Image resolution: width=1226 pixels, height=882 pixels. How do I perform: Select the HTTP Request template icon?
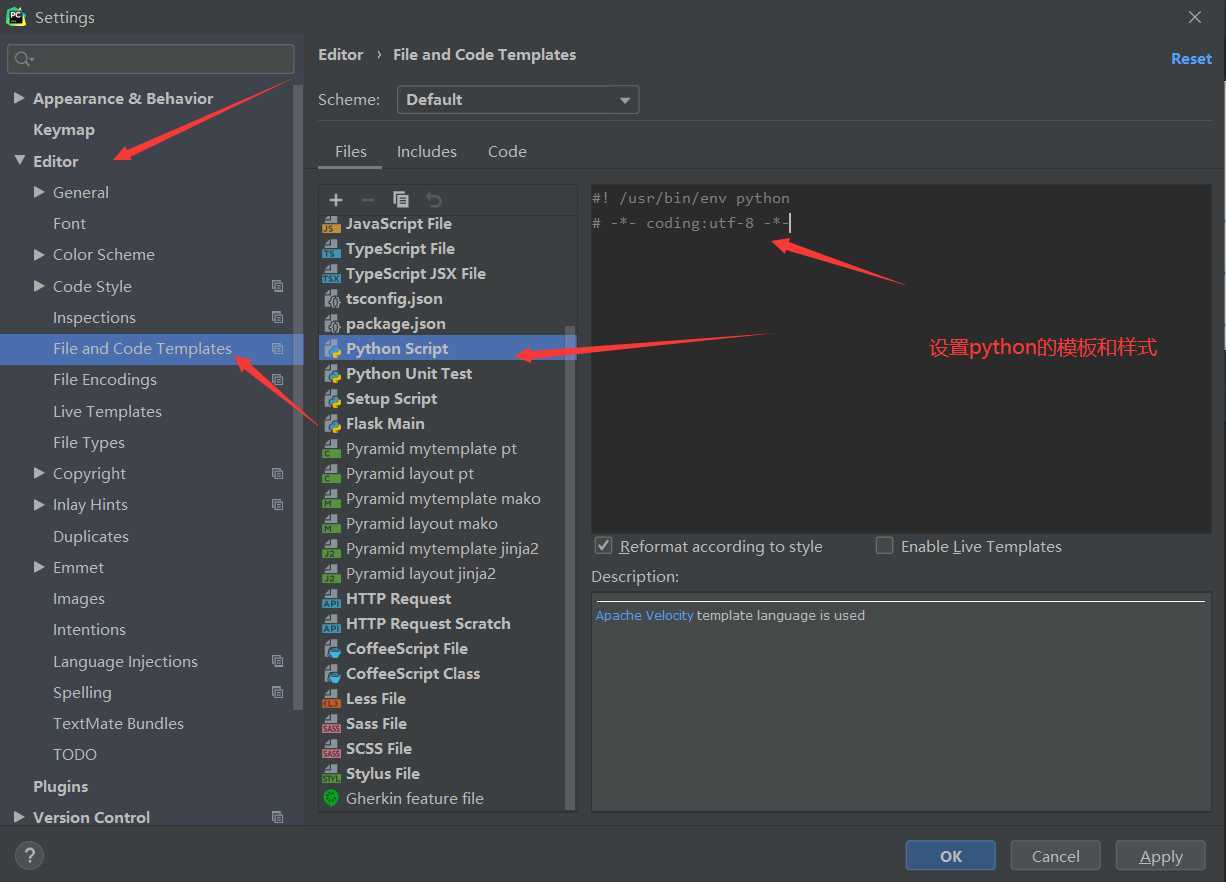point(331,599)
